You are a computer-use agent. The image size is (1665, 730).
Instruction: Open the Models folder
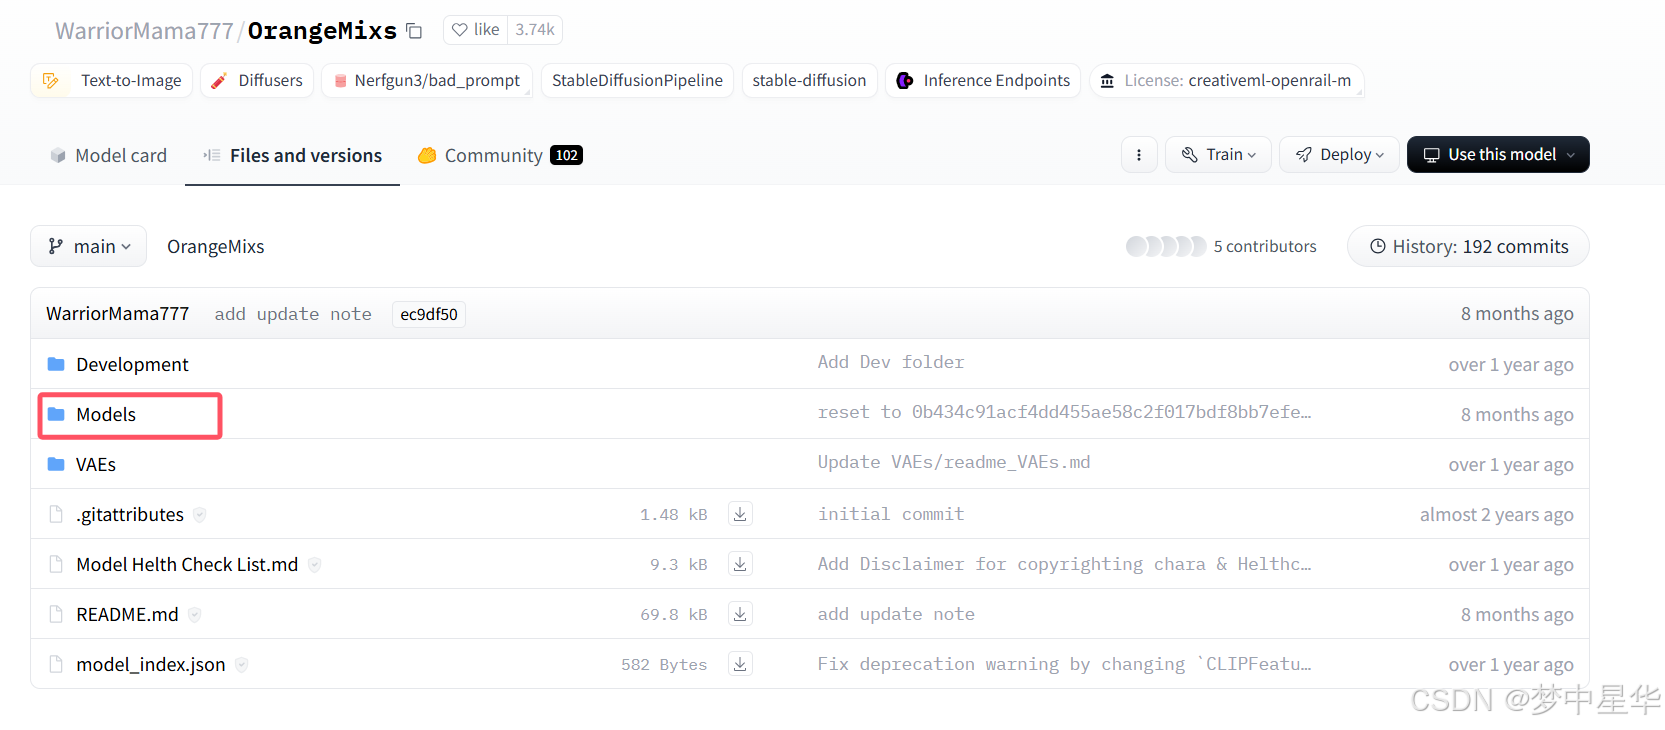click(106, 414)
